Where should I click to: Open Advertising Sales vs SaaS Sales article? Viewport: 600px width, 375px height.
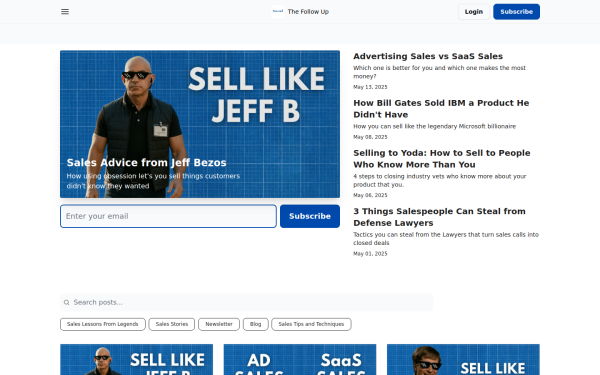428,56
